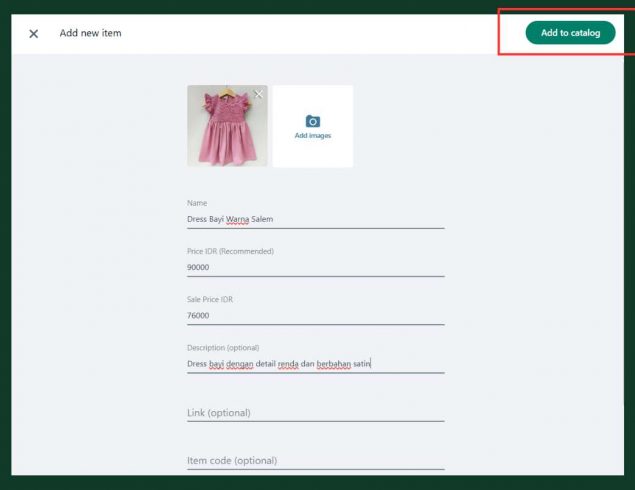Remove the pink dress image
The width and height of the screenshot is (635, 490).
coord(258,94)
